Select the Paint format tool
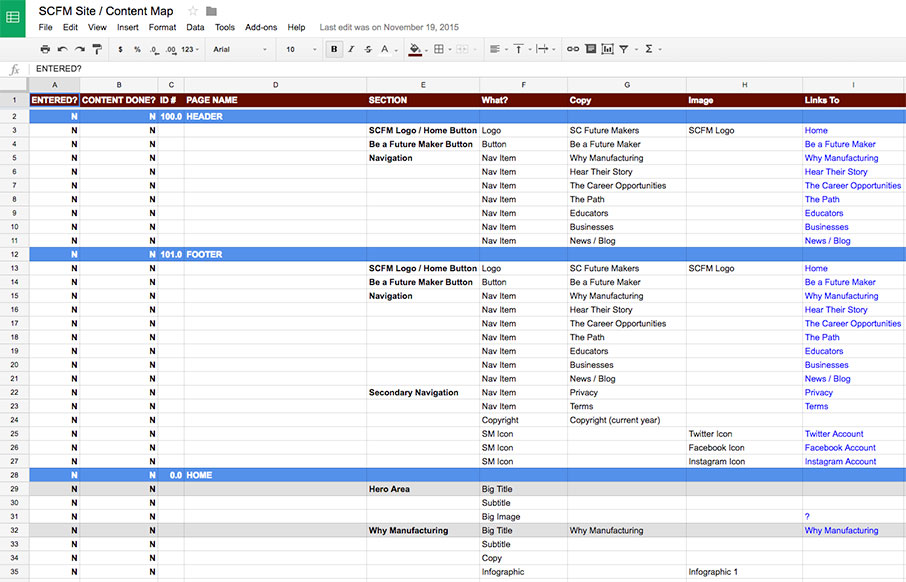This screenshot has height=582, width=906. tap(97, 49)
